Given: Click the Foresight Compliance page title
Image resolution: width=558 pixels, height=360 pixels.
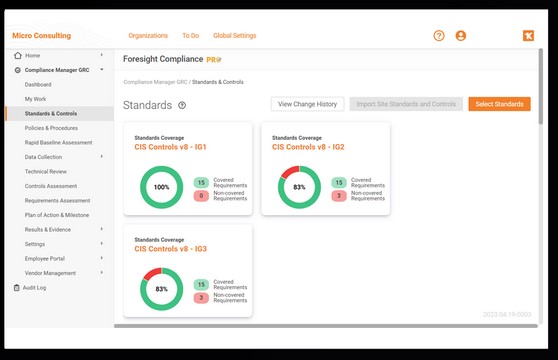Looking at the screenshot, I should click(163, 59).
